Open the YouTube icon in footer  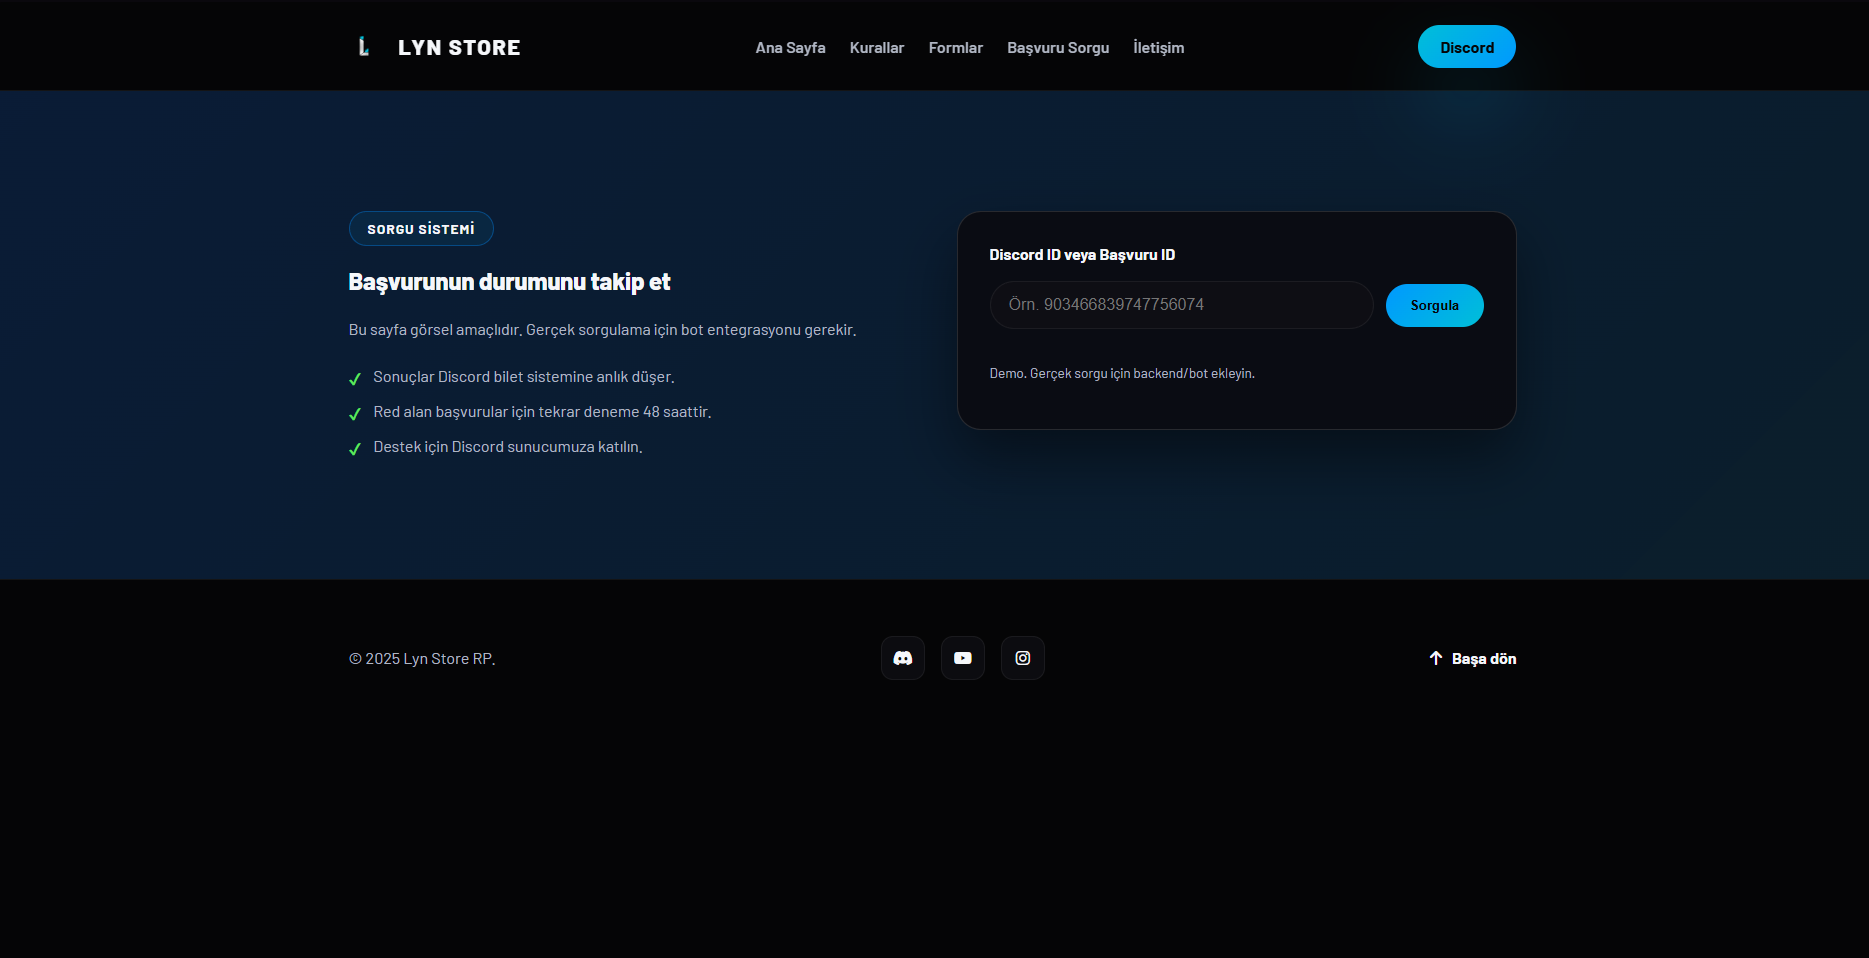coord(962,658)
